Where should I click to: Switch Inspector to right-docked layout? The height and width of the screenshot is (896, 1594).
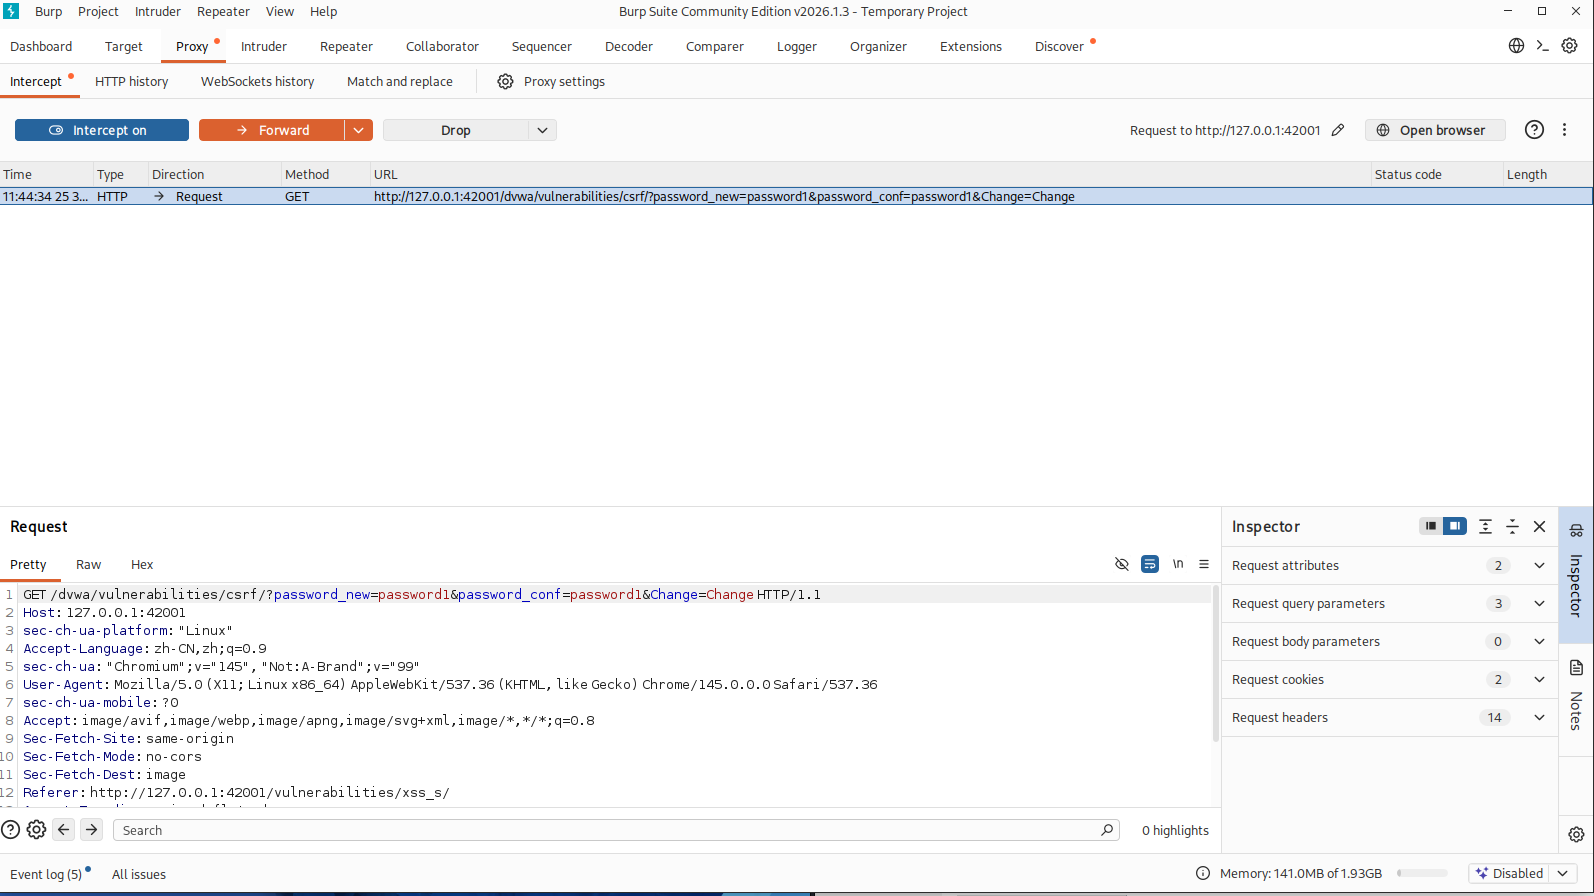pyautogui.click(x=1455, y=526)
